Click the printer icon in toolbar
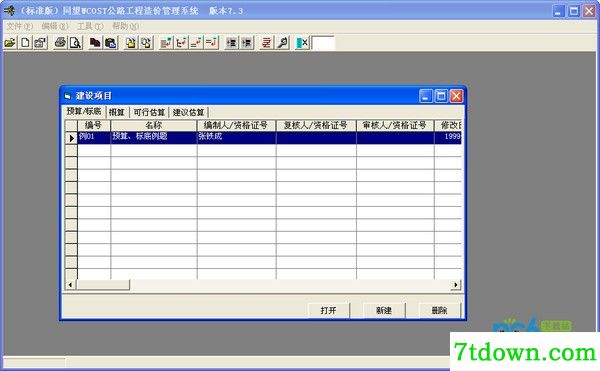Image resolution: width=600 pixels, height=371 pixels. point(60,42)
